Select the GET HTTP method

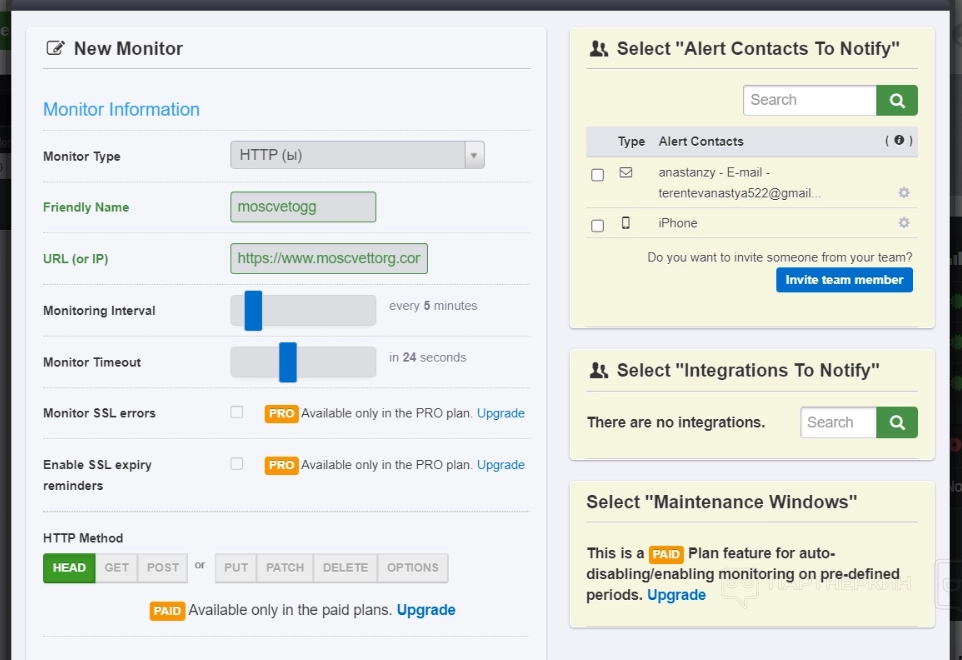pyautogui.click(x=117, y=568)
